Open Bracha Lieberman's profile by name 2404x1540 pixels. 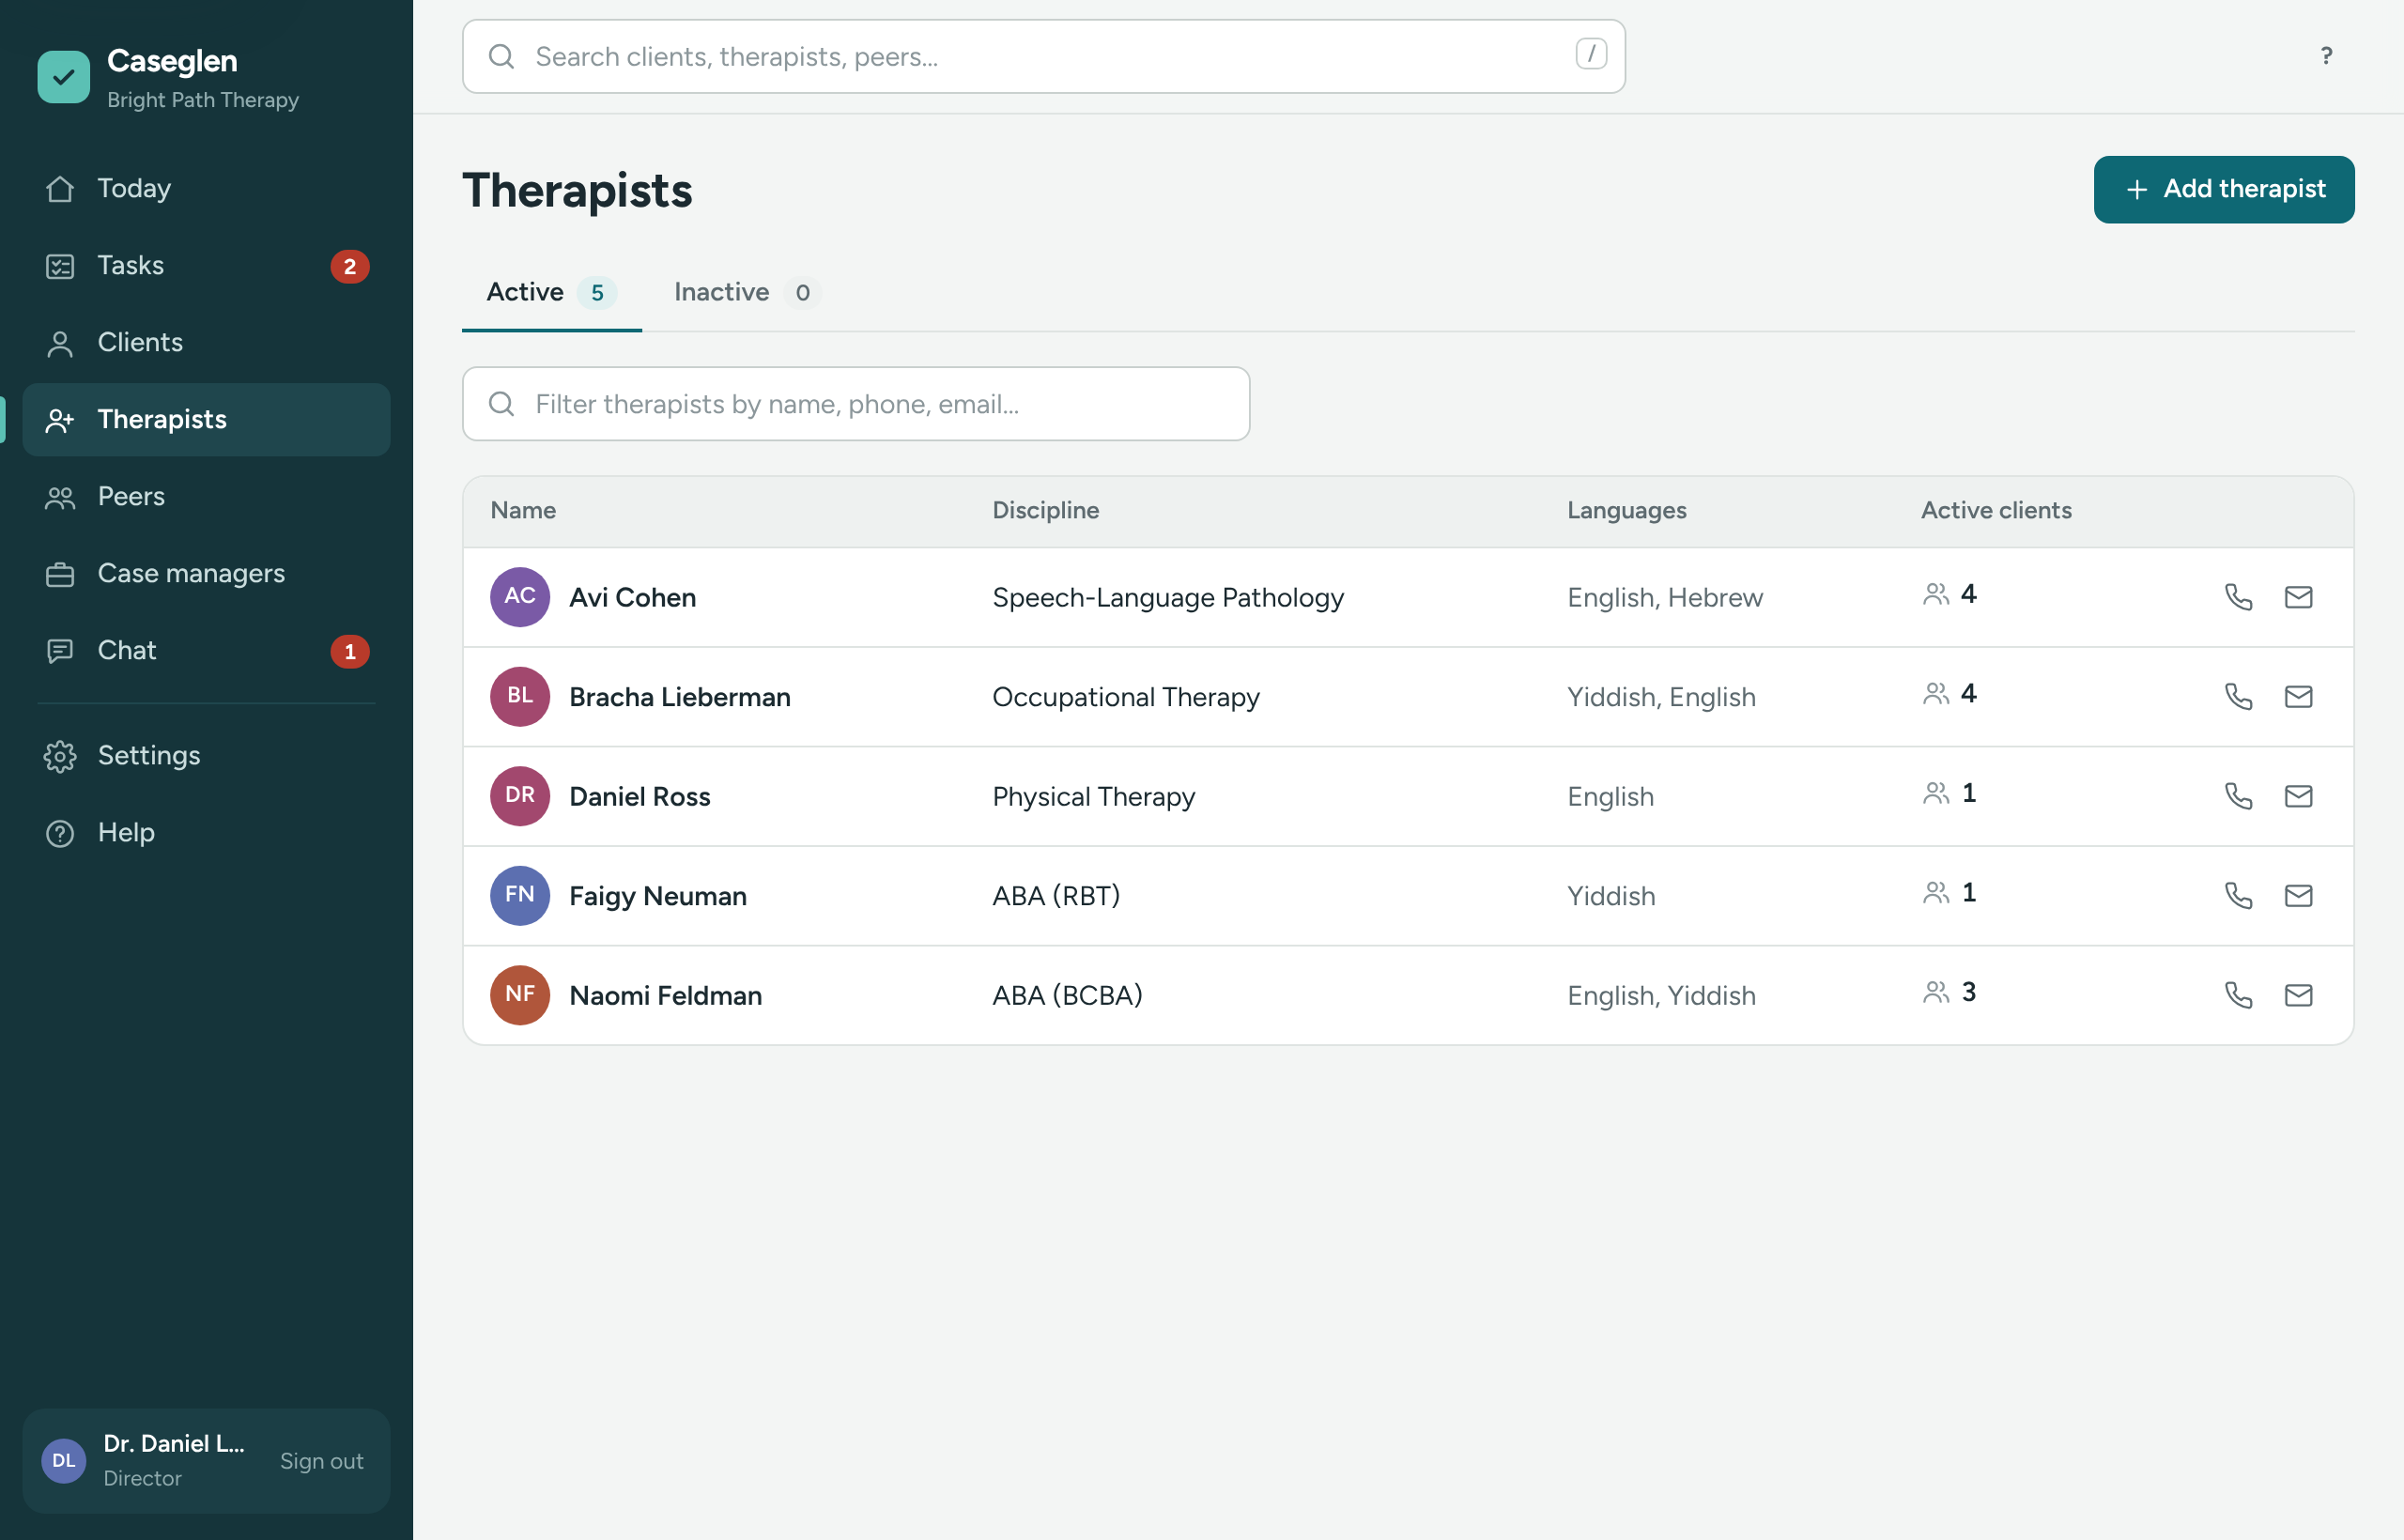point(680,696)
